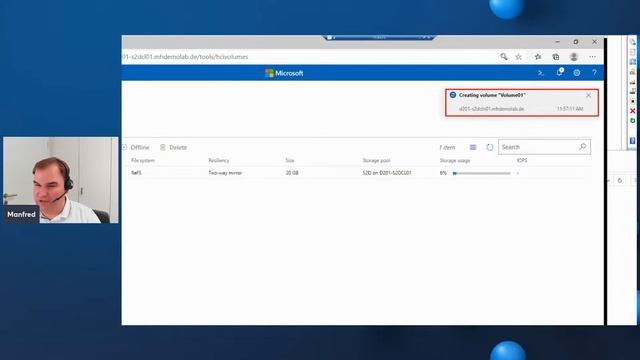Open the browser three-dot settings menu

click(x=592, y=57)
